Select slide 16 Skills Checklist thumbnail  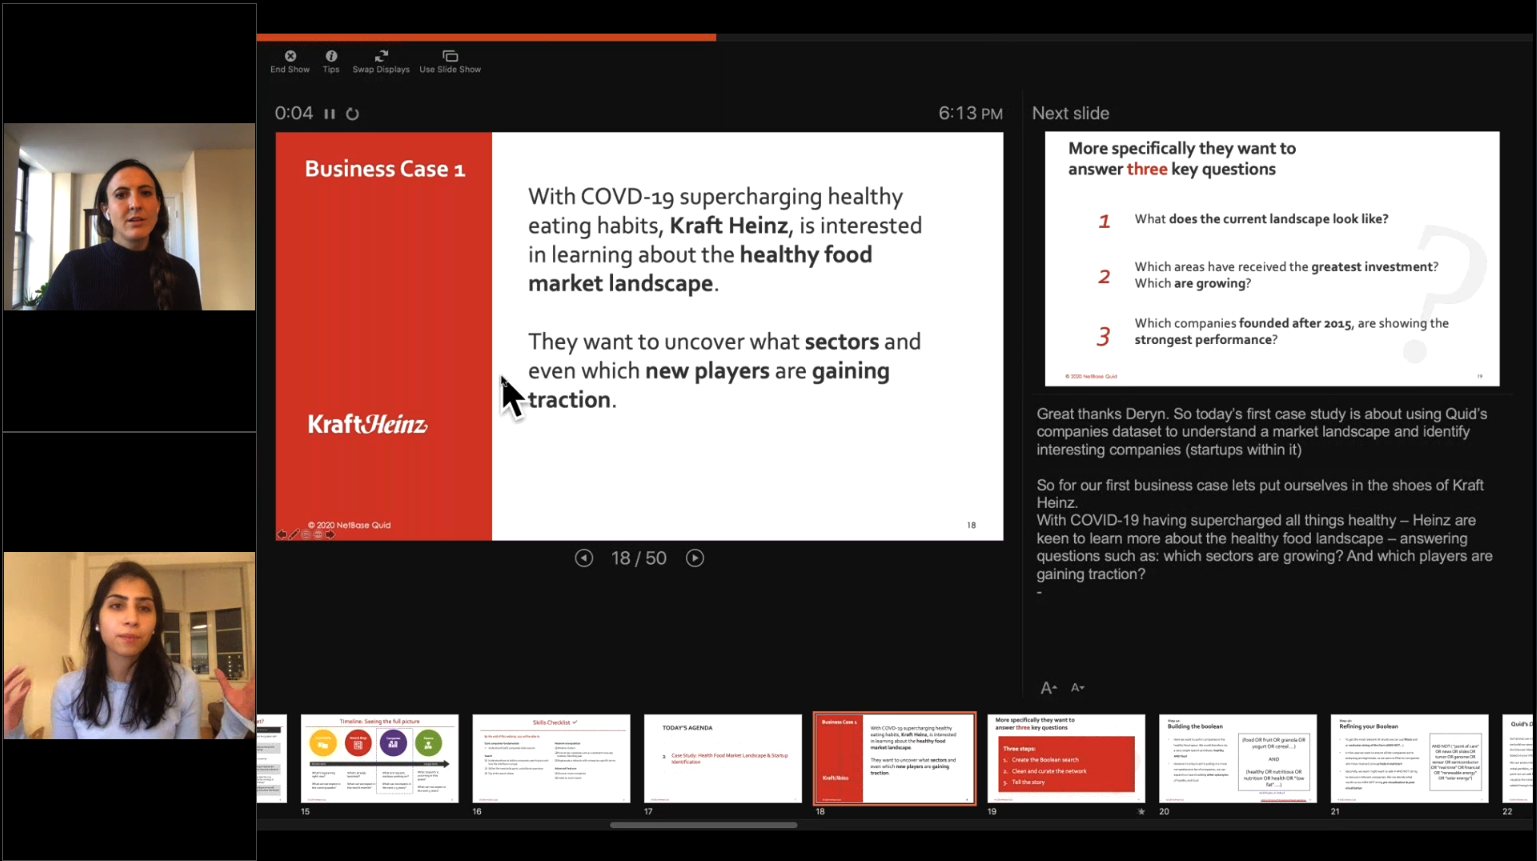551,758
